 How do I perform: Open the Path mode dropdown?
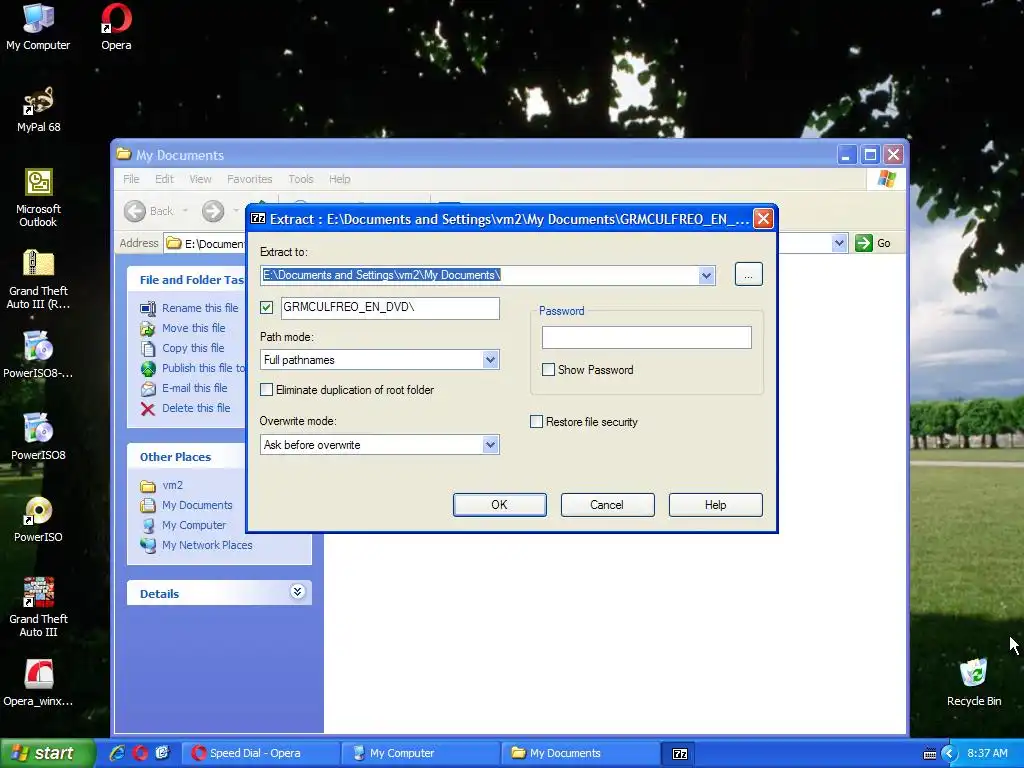490,360
